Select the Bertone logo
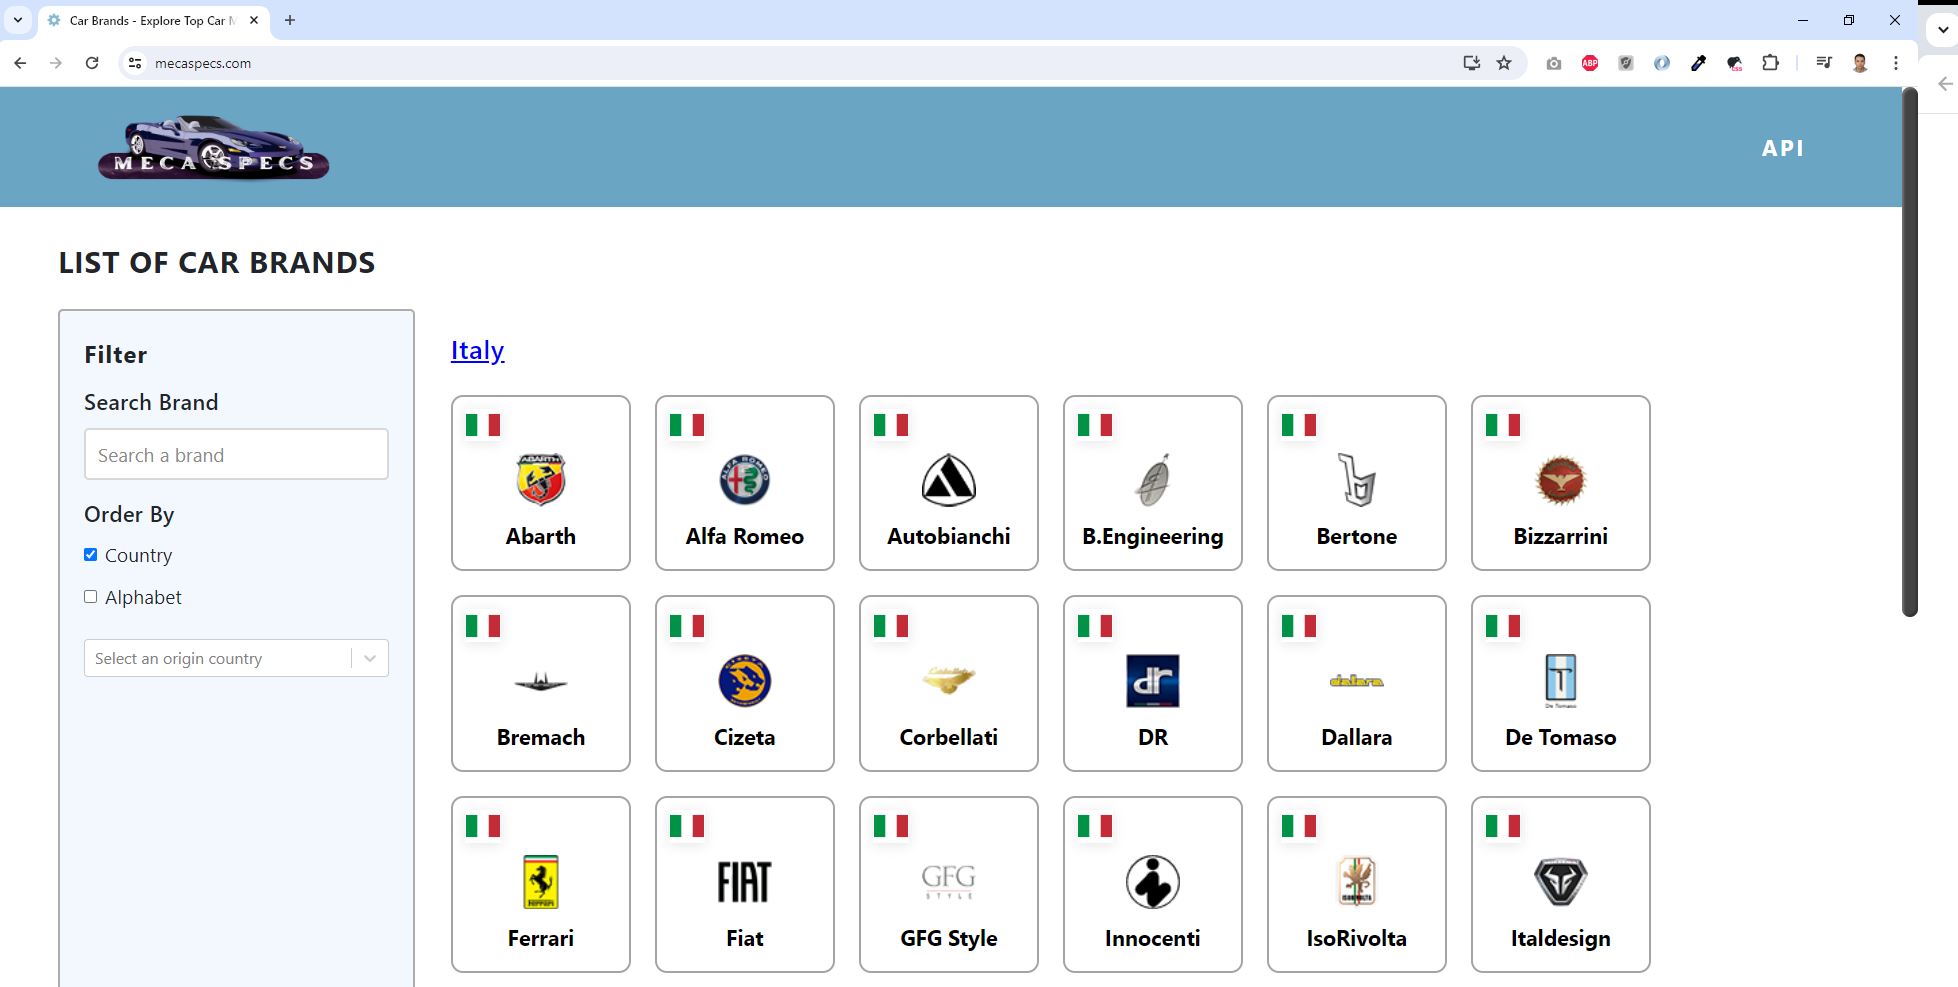 (1357, 480)
